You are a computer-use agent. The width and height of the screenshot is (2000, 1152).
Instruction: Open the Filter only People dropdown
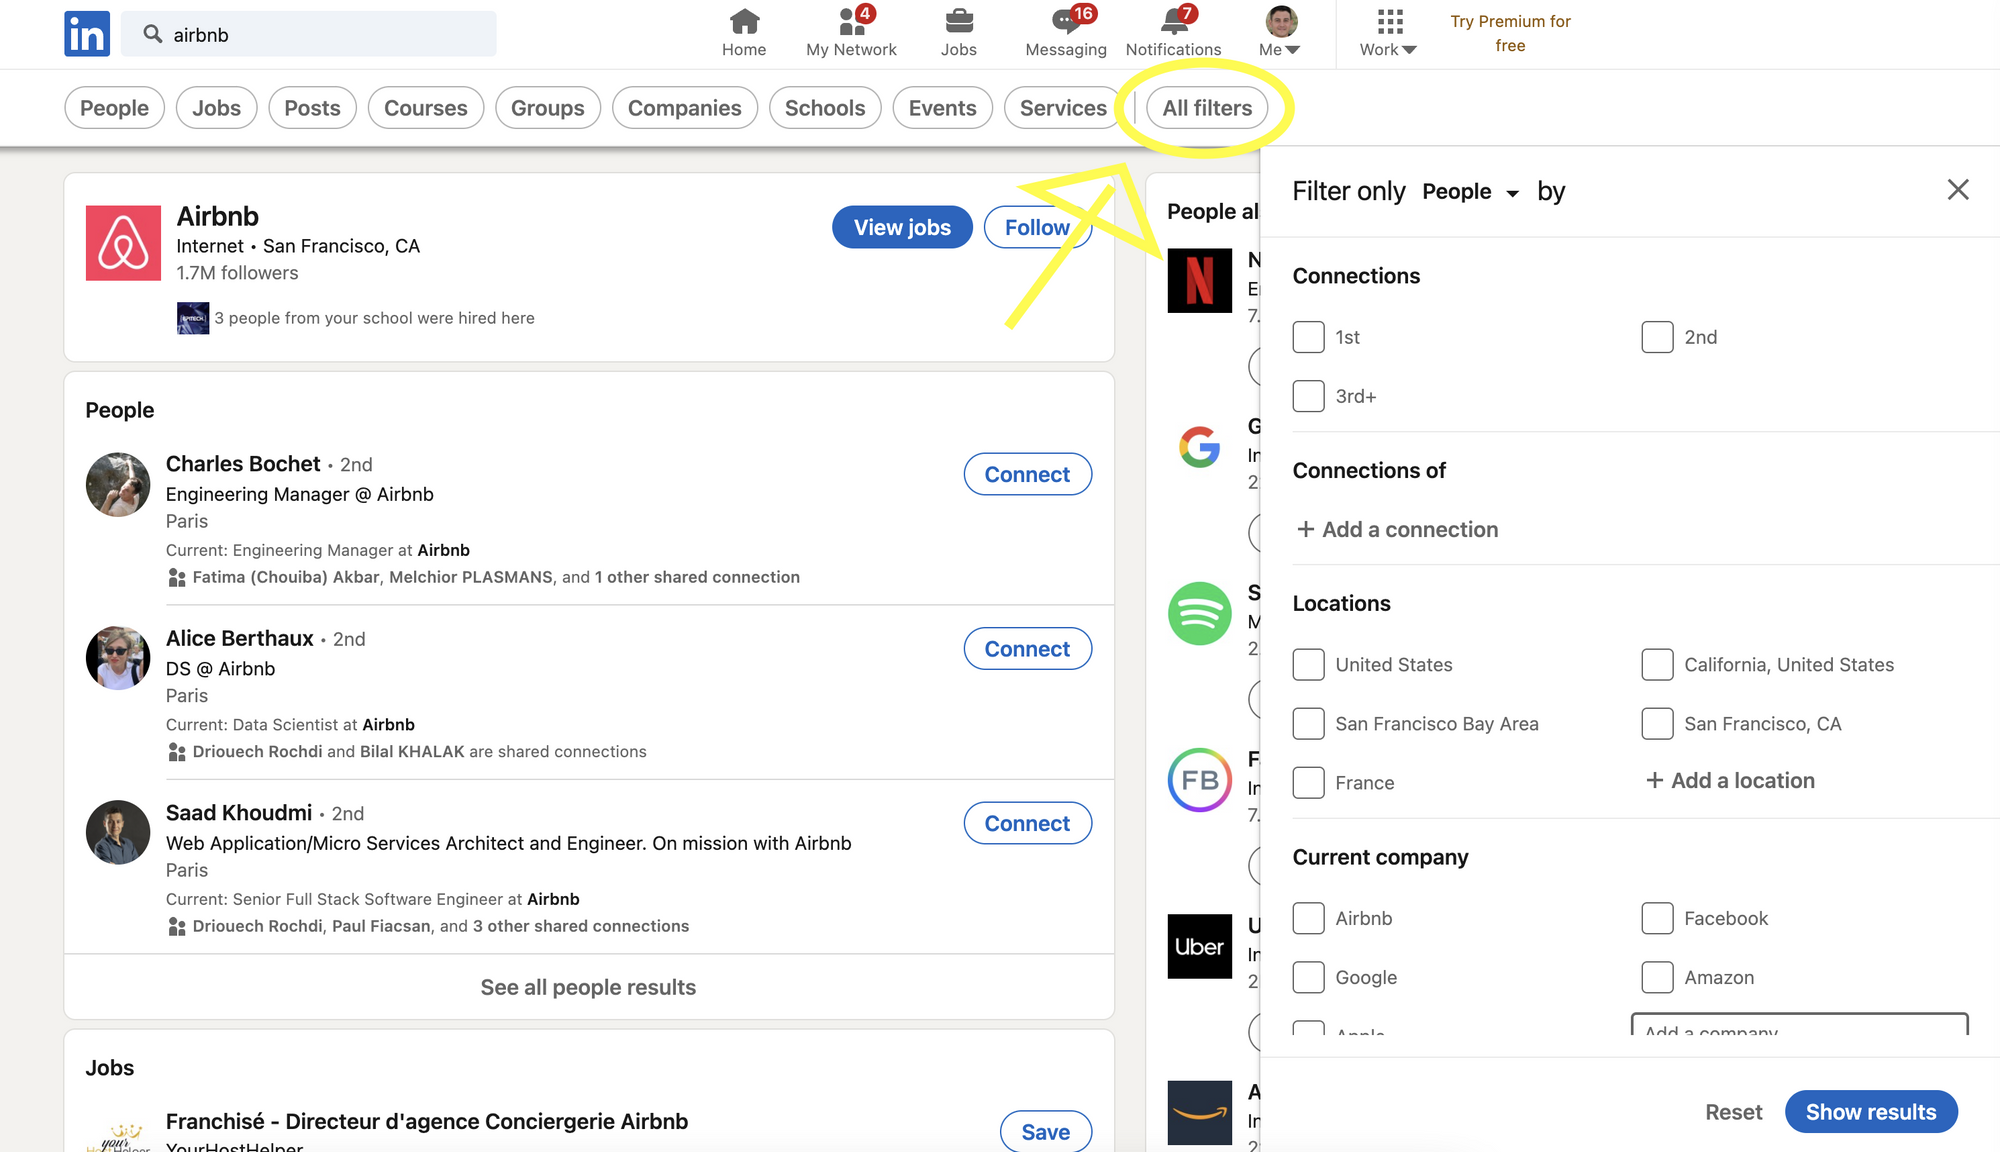click(1470, 192)
